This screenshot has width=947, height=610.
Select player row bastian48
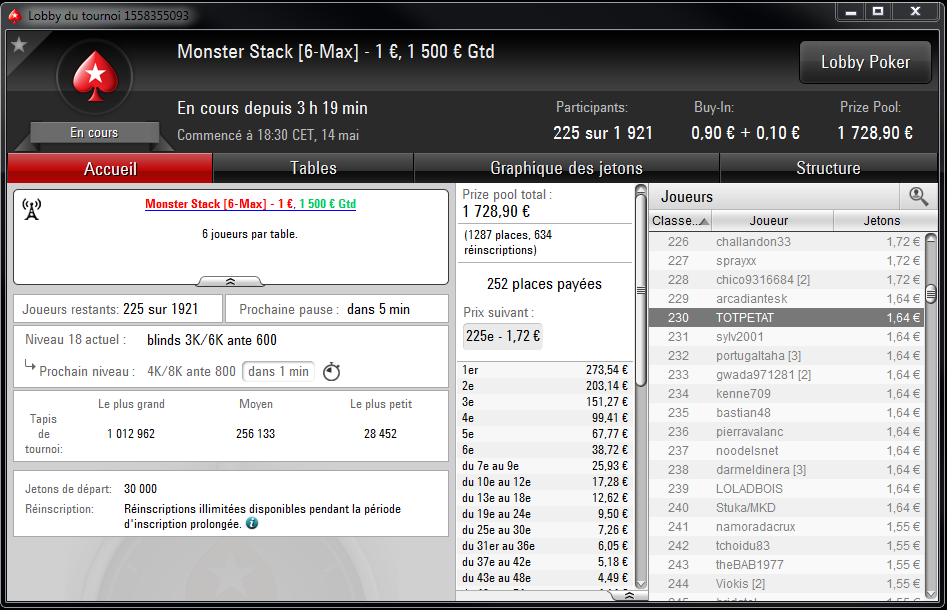(x=786, y=413)
